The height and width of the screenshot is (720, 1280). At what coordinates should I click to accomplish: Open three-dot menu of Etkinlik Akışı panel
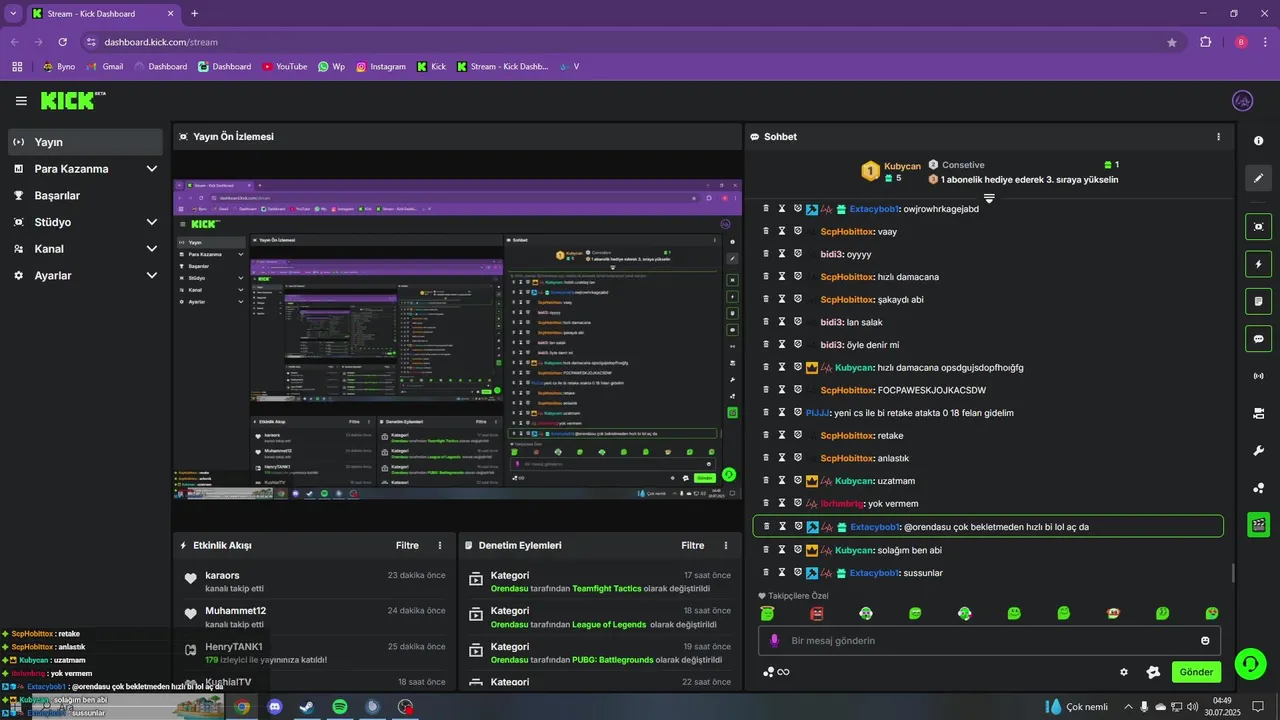tap(440, 545)
